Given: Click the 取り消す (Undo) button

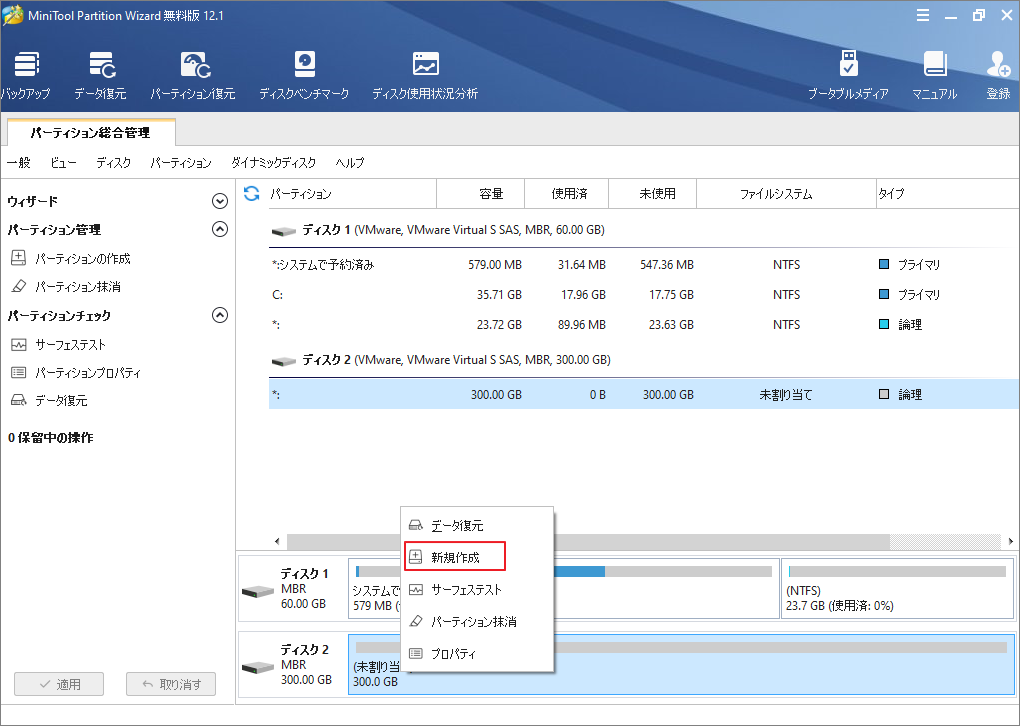Looking at the screenshot, I should (168, 684).
